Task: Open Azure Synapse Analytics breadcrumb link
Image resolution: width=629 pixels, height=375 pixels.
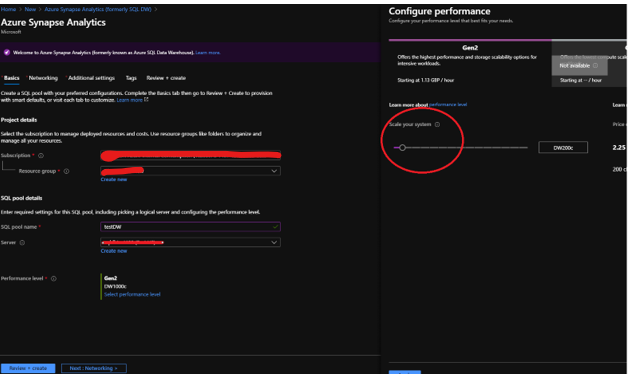Action: (x=98, y=9)
